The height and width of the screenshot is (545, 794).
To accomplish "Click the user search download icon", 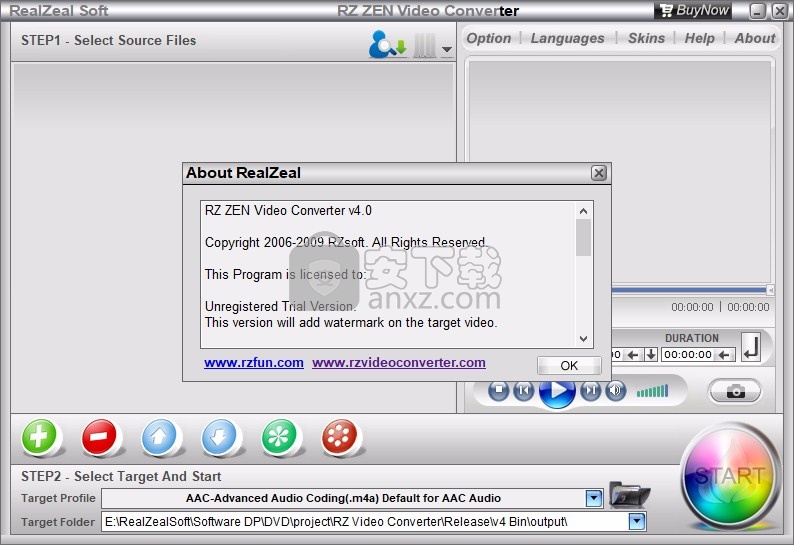I will (x=387, y=45).
